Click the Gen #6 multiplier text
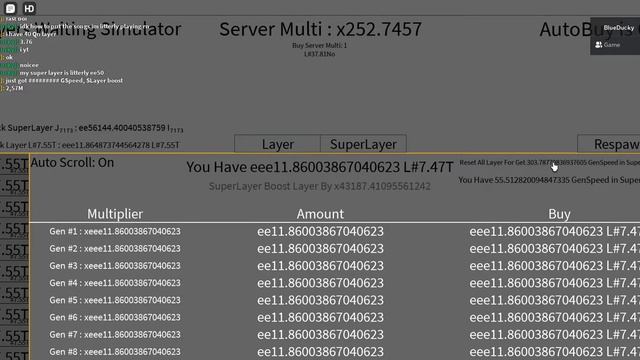 coord(115,317)
